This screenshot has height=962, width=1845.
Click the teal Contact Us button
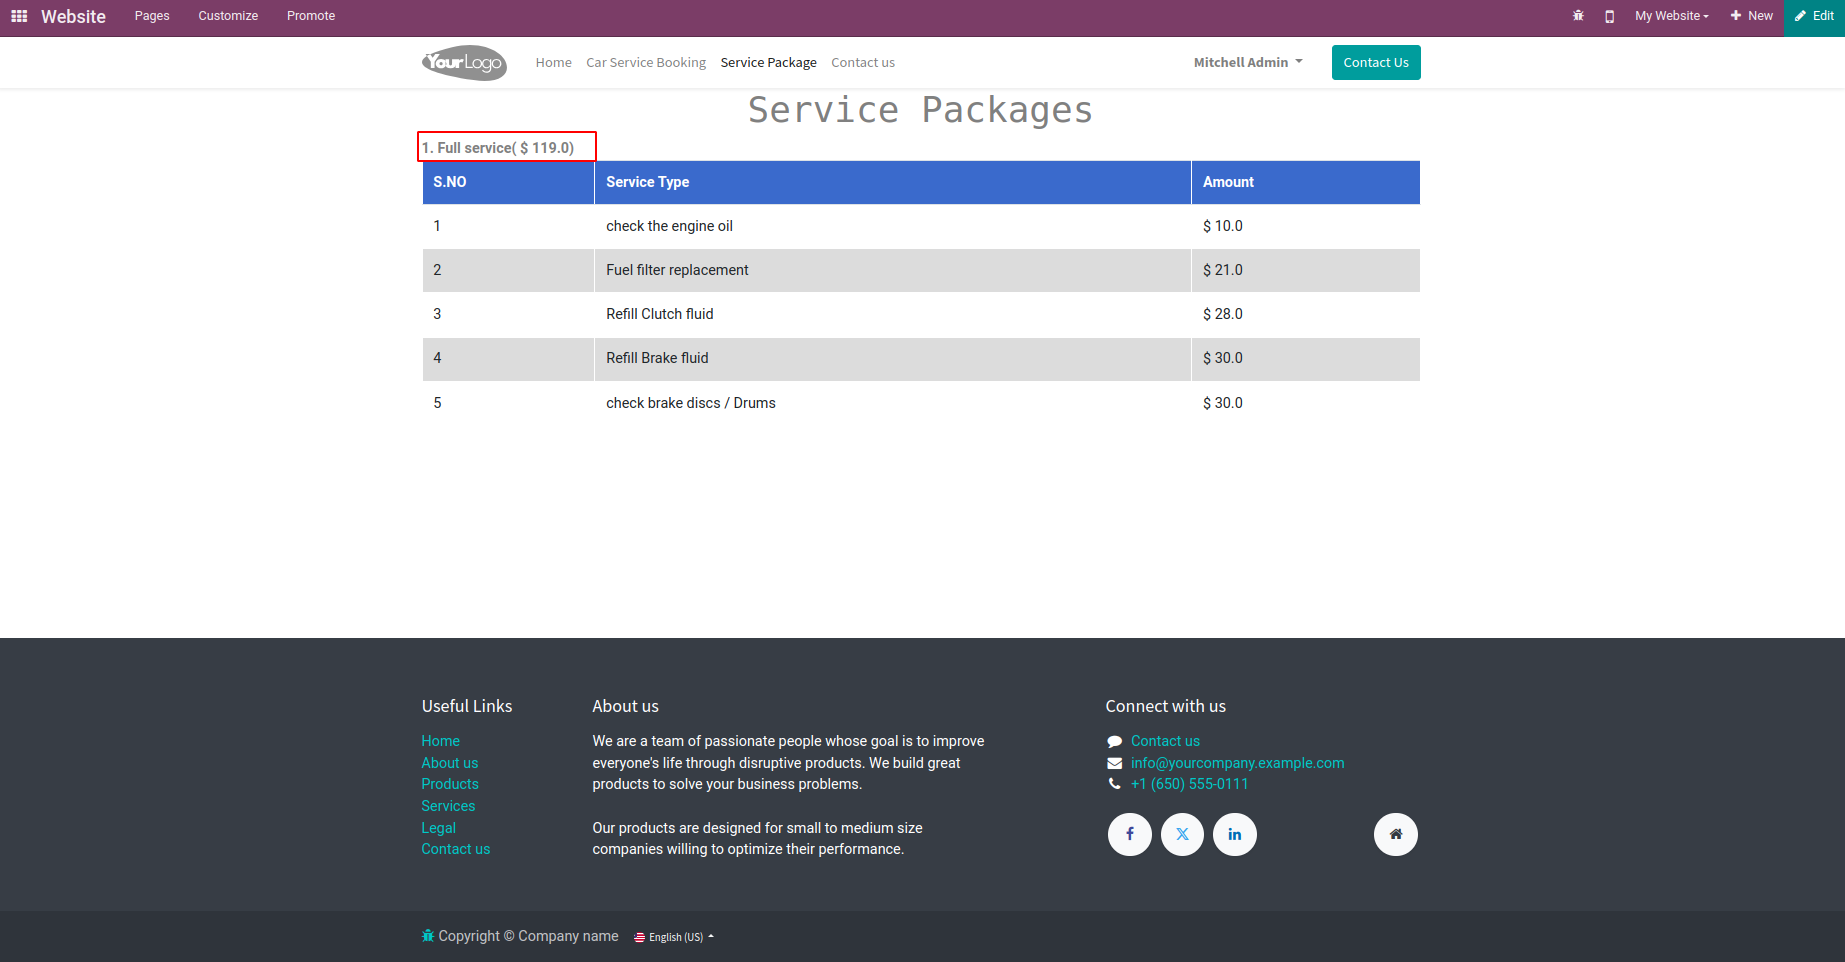pos(1376,62)
